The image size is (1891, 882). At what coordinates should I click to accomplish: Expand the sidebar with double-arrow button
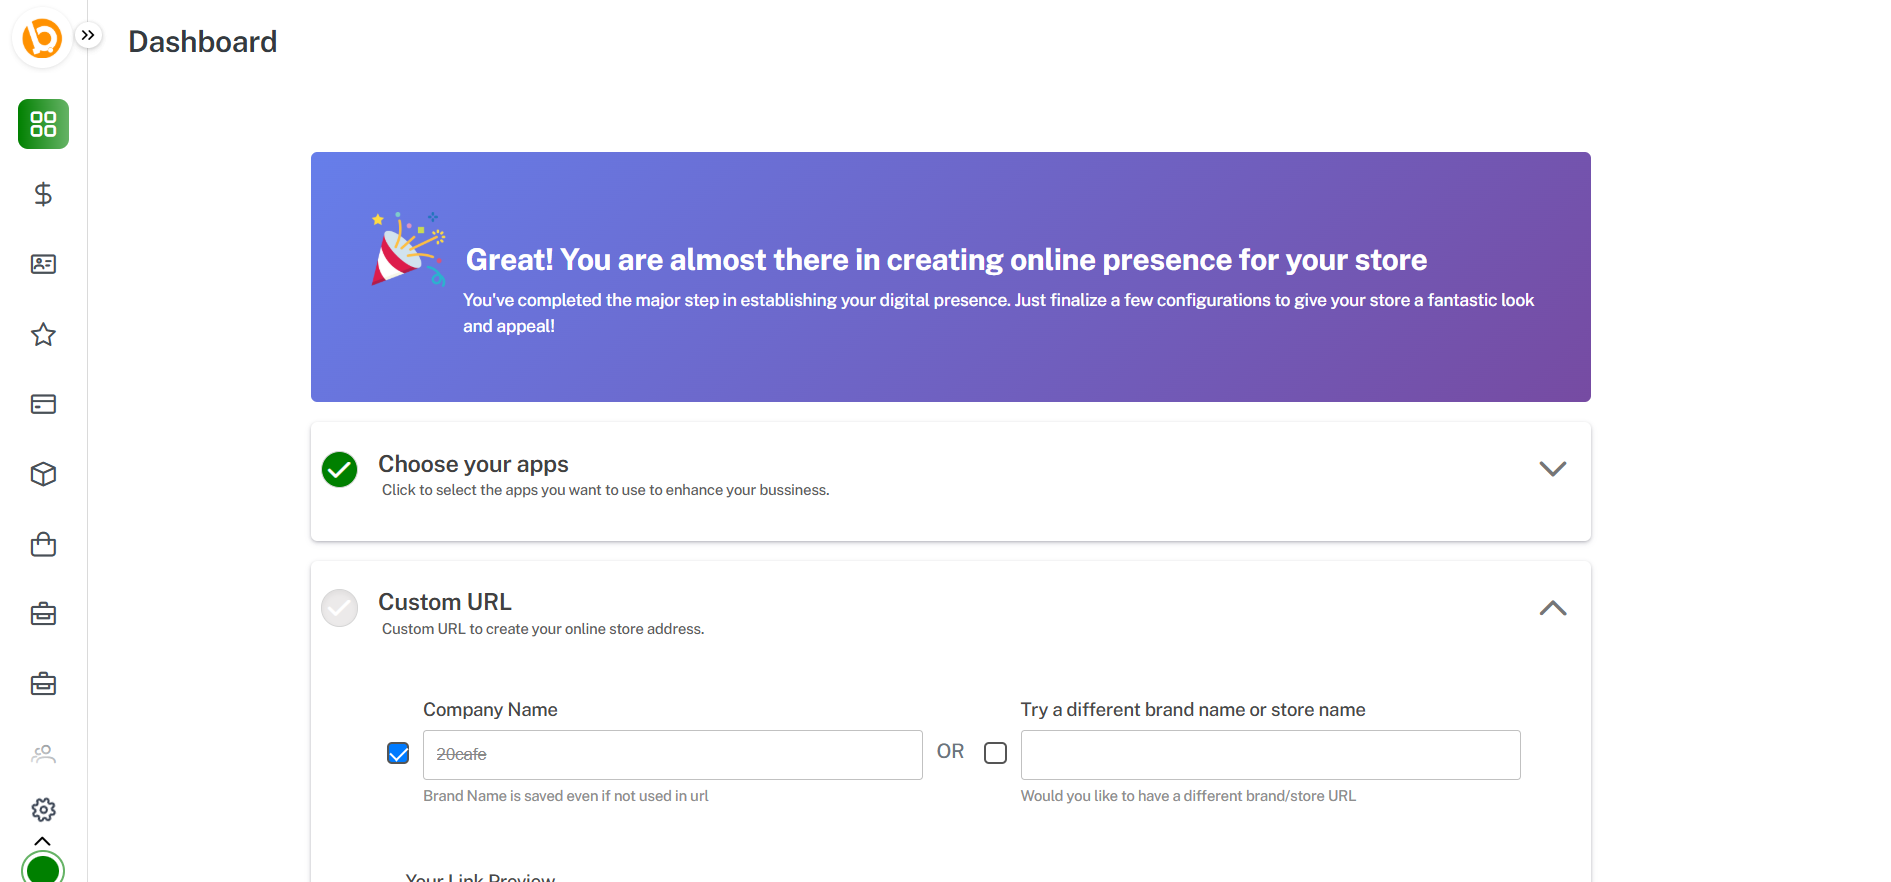coord(88,35)
